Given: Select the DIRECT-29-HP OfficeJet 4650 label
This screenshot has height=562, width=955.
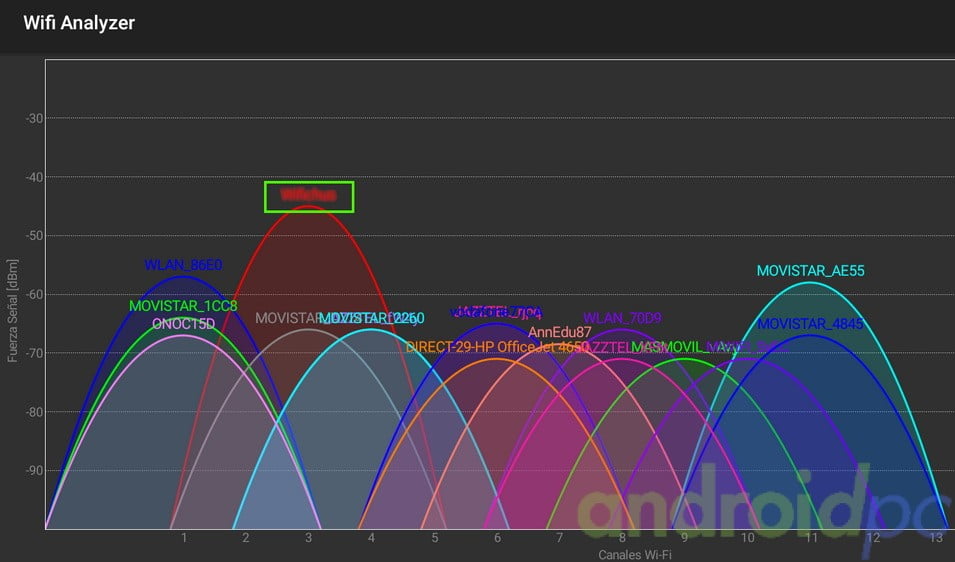Looking at the screenshot, I should [497, 347].
